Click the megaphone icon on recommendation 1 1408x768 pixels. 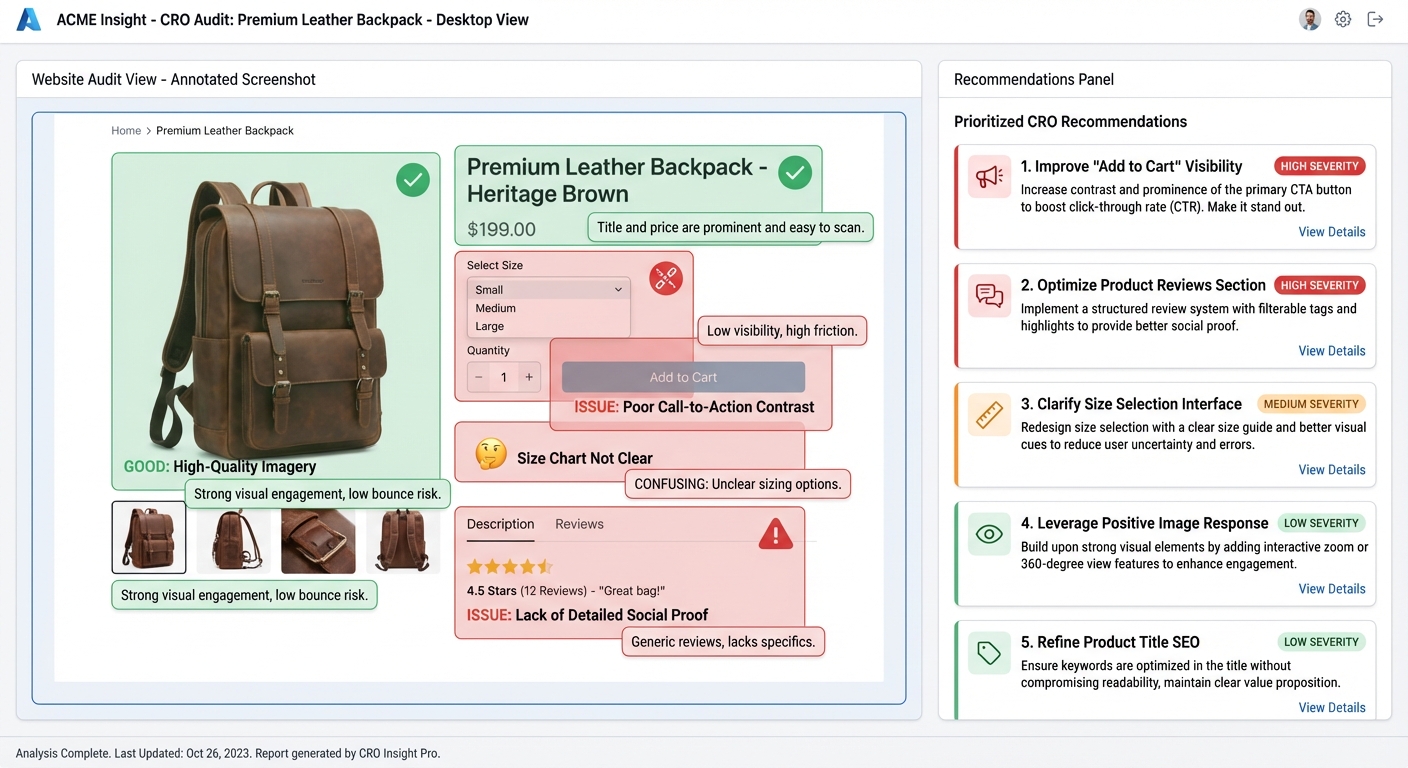pos(989,177)
